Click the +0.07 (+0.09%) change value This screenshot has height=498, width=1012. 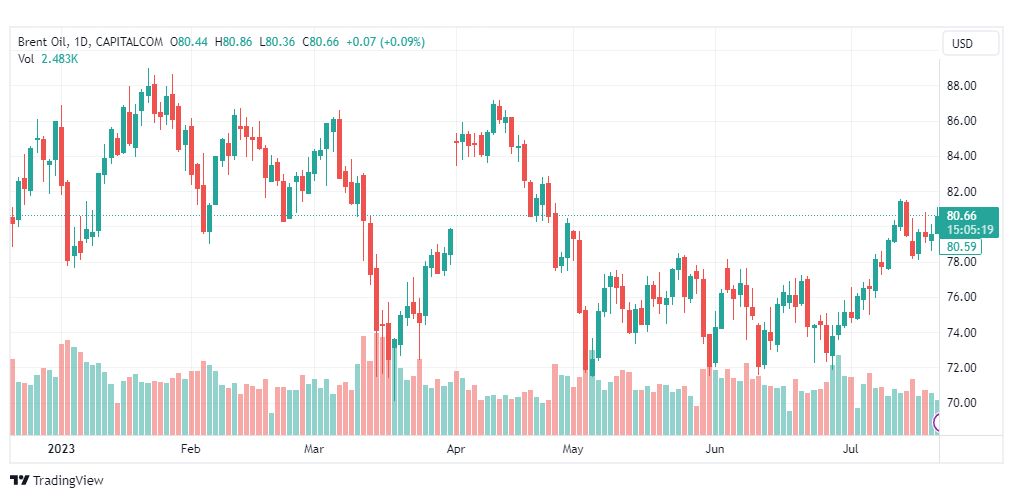385,42
